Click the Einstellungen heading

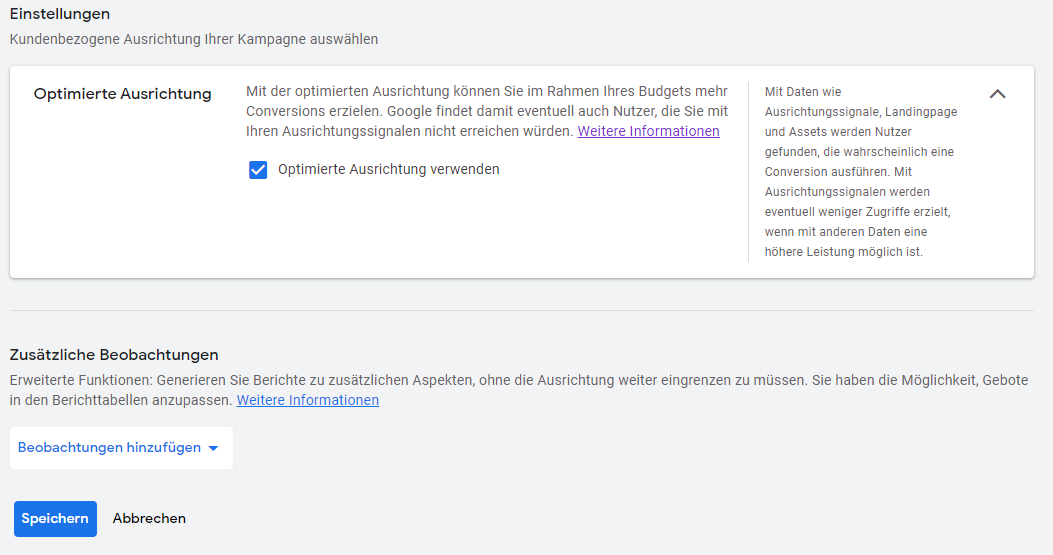(60, 14)
